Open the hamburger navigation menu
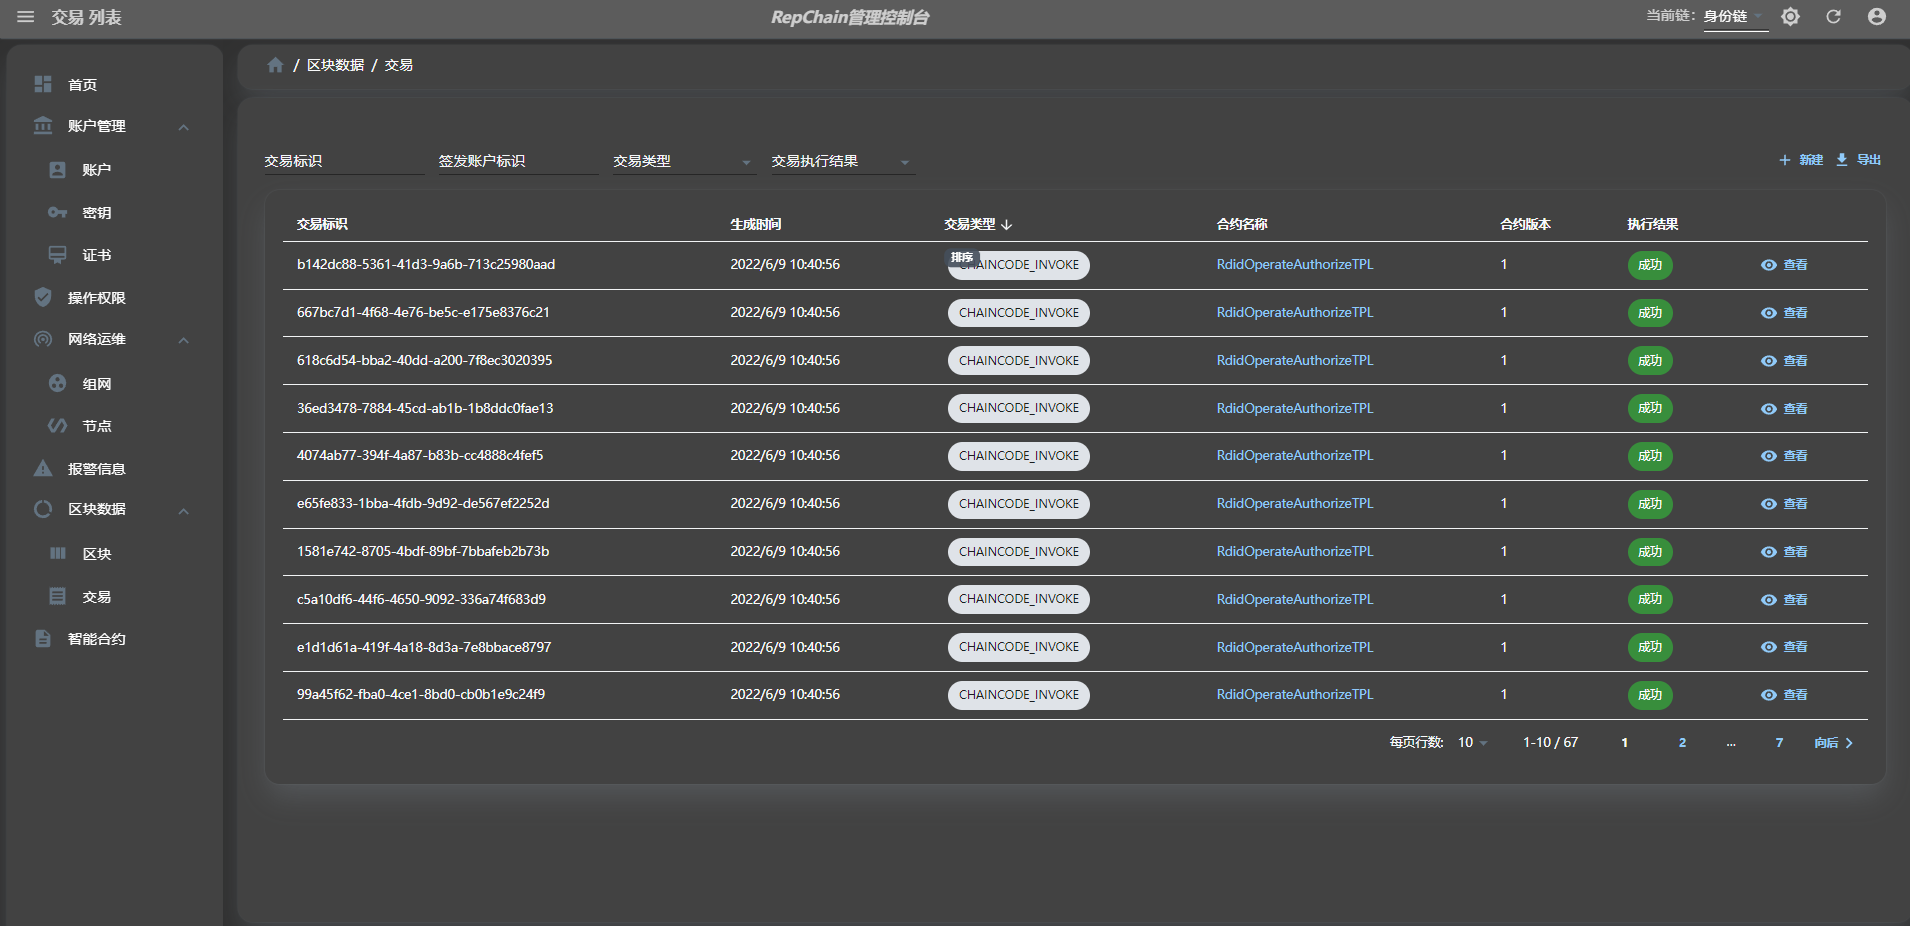Screen dimensions: 1910x926 (26, 17)
